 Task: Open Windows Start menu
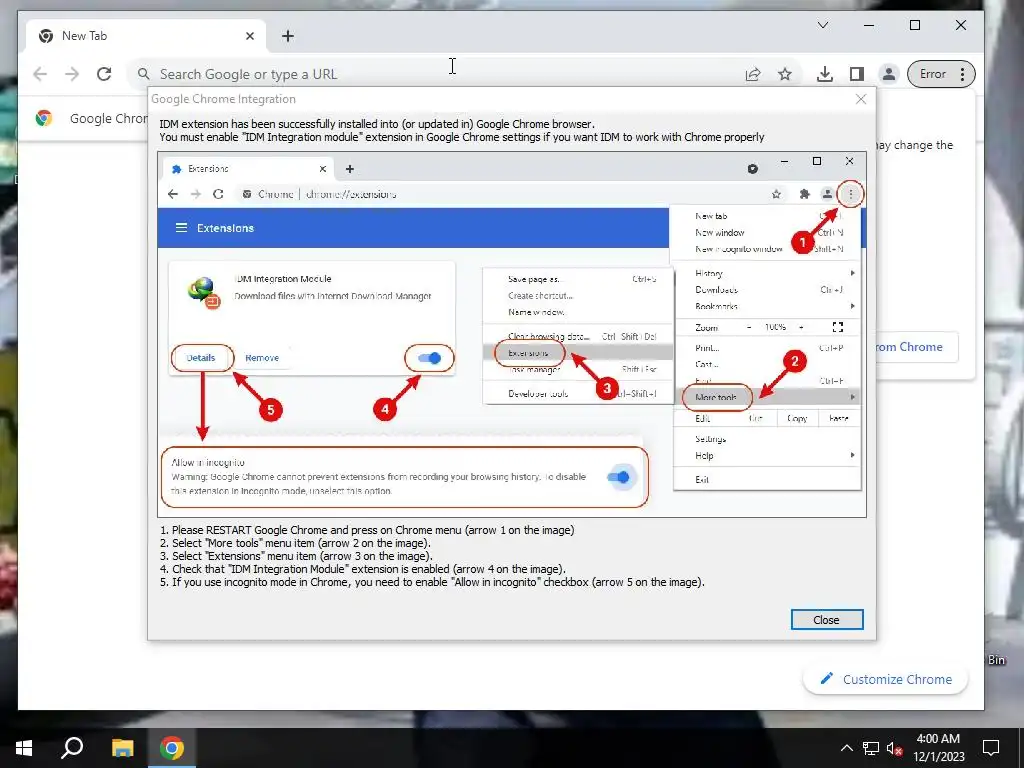pos(24,748)
